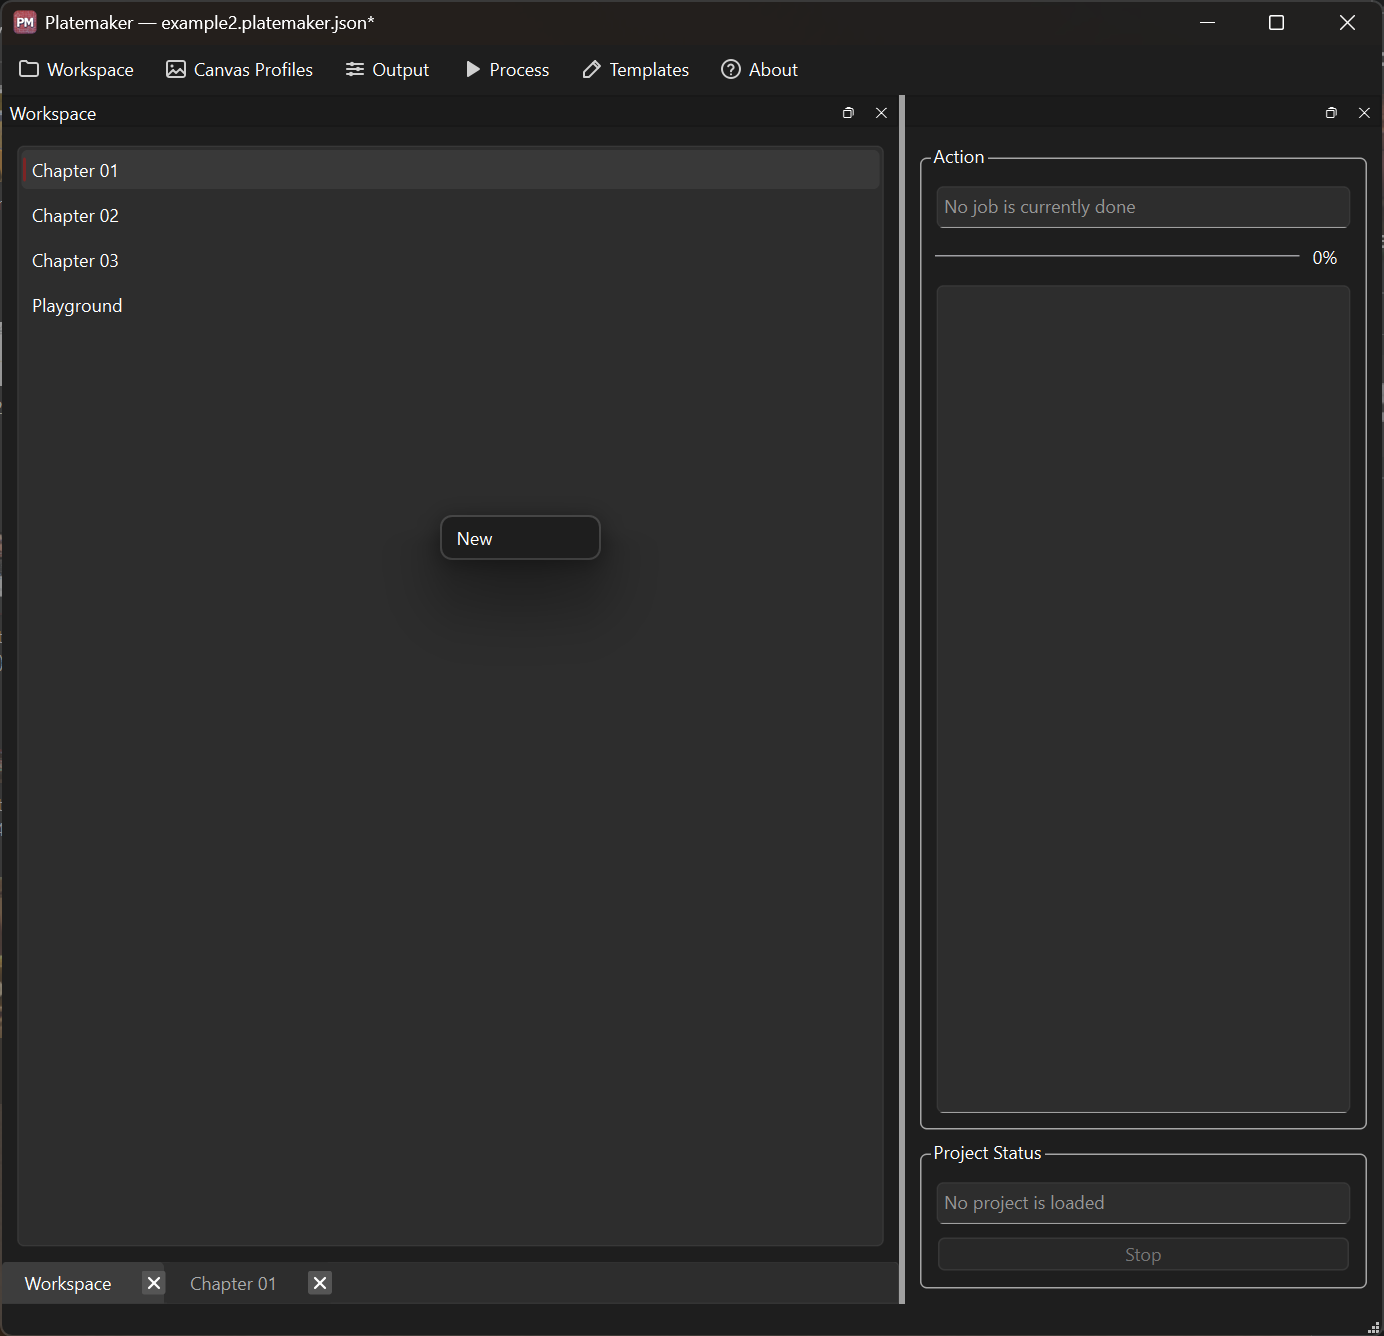Click the Stop button

(1143, 1254)
